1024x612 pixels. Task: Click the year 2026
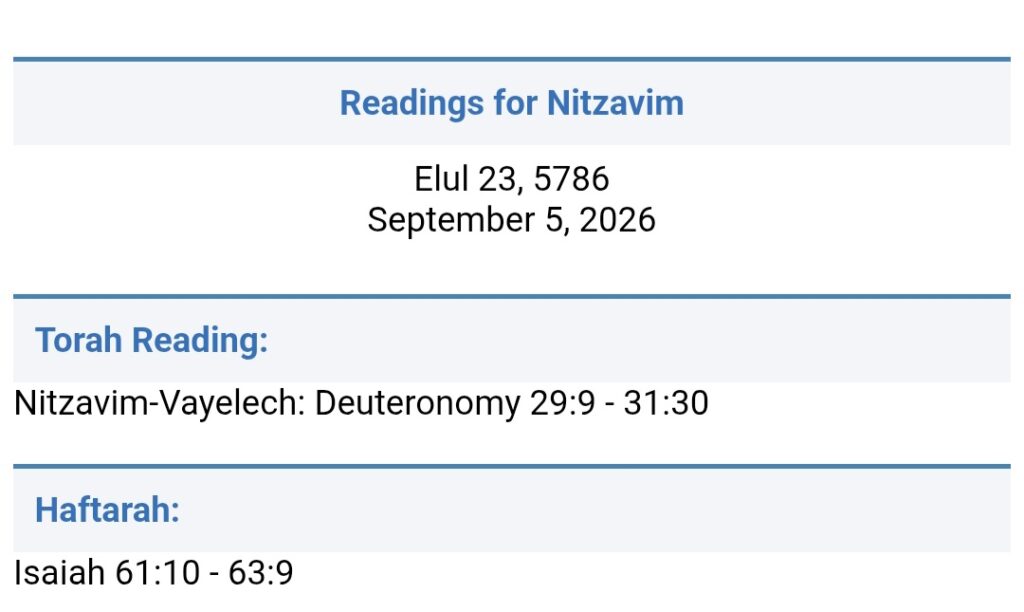617,219
